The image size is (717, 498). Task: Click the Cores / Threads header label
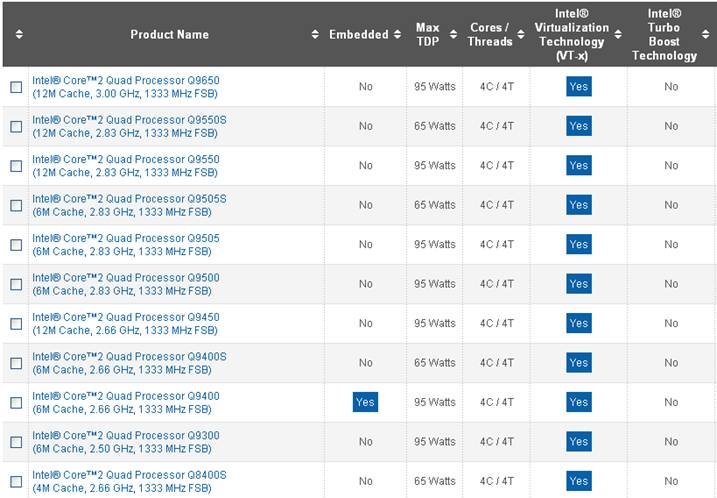pyautogui.click(x=490, y=34)
